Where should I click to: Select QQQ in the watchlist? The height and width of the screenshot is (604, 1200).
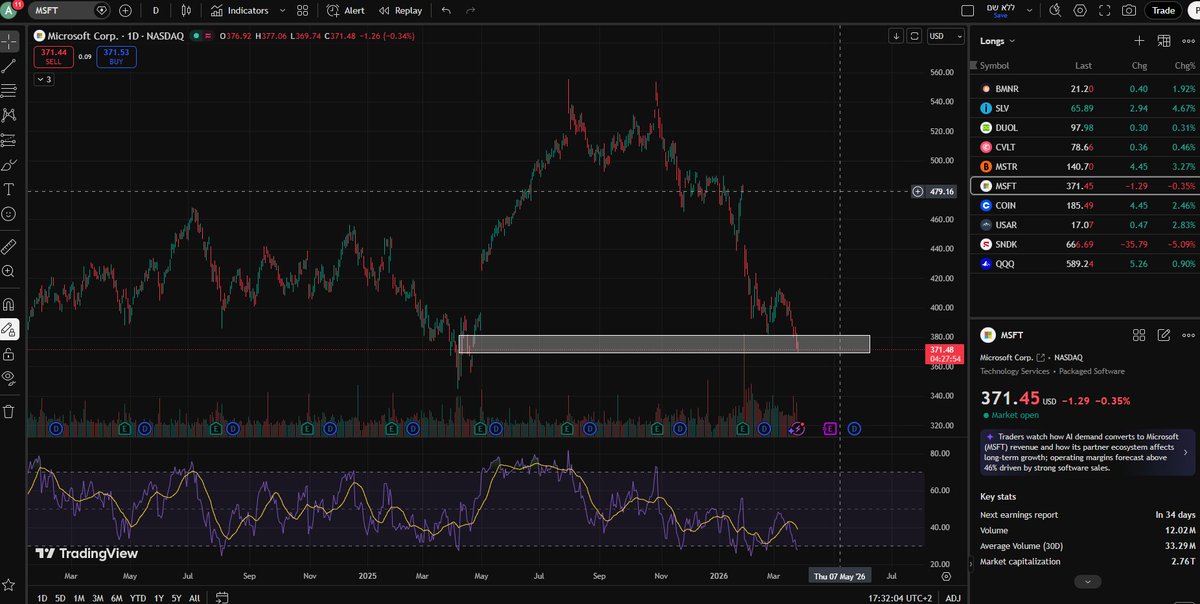pos(1084,263)
